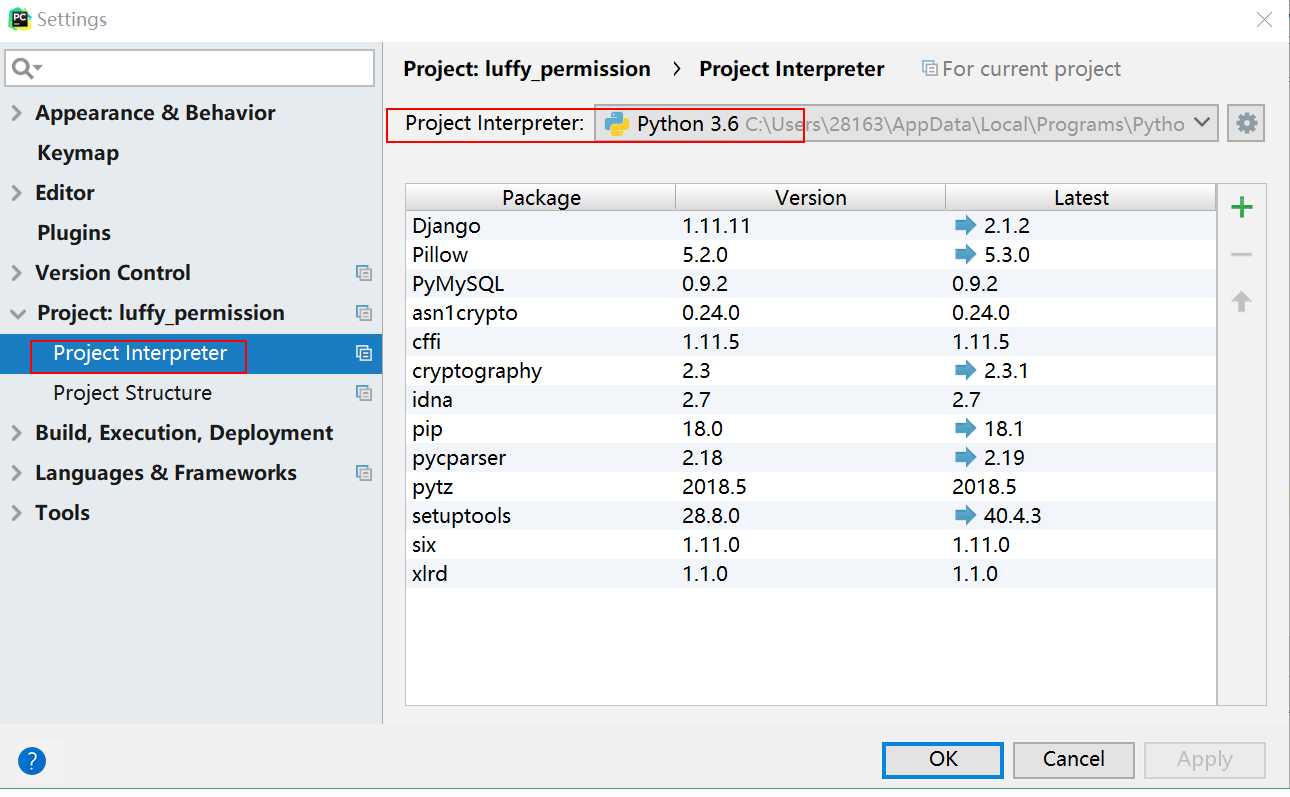This screenshot has height=797, width=1290.
Task: Sort by the Version column header
Action: click(x=811, y=197)
